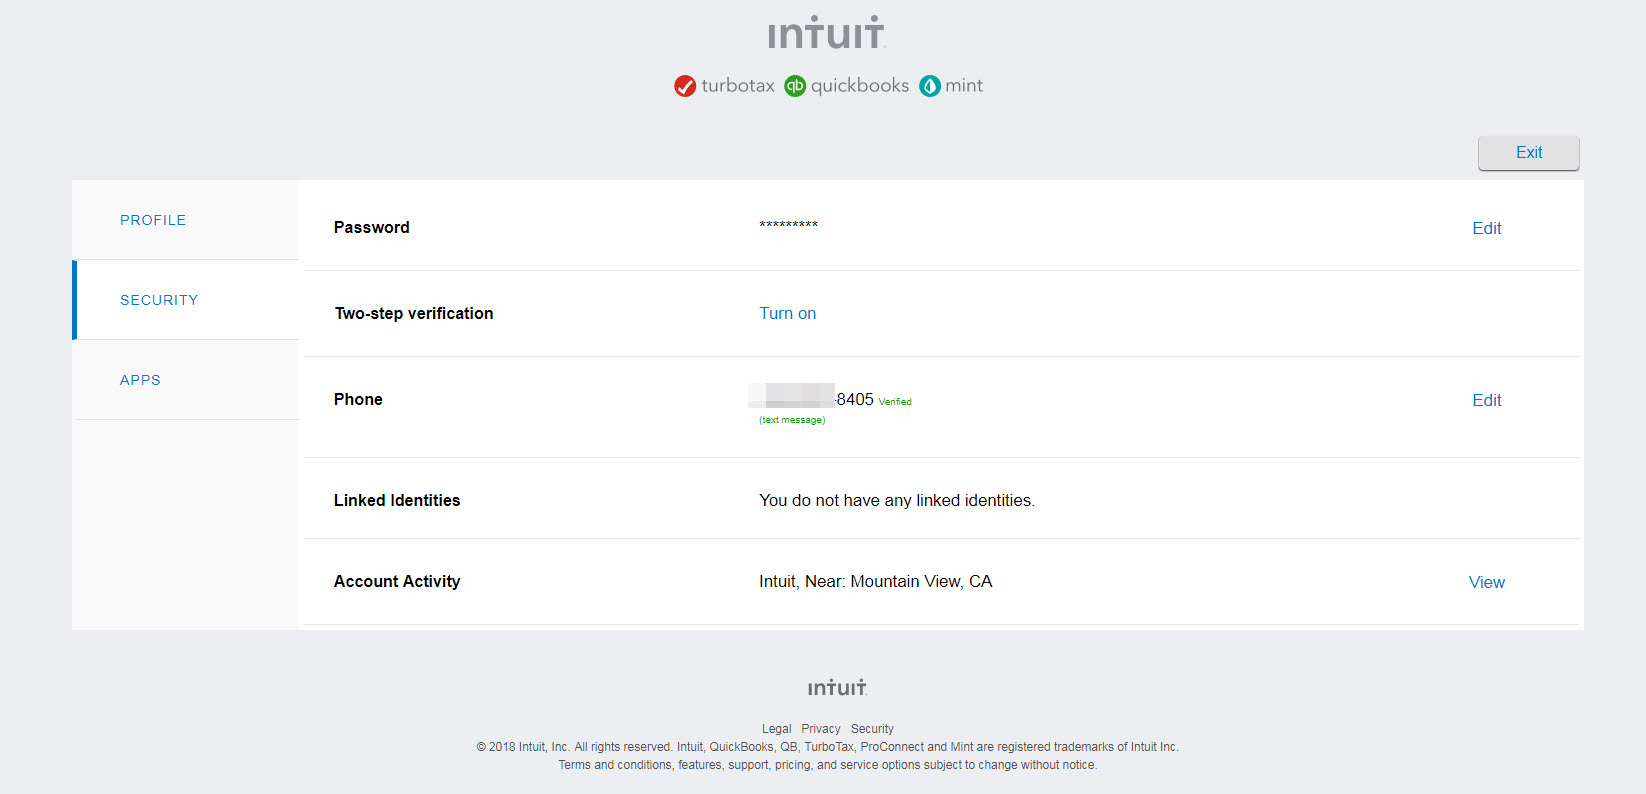Click the QuickBooks green qb icon
Viewport: 1646px width, 794px height.
[795, 86]
